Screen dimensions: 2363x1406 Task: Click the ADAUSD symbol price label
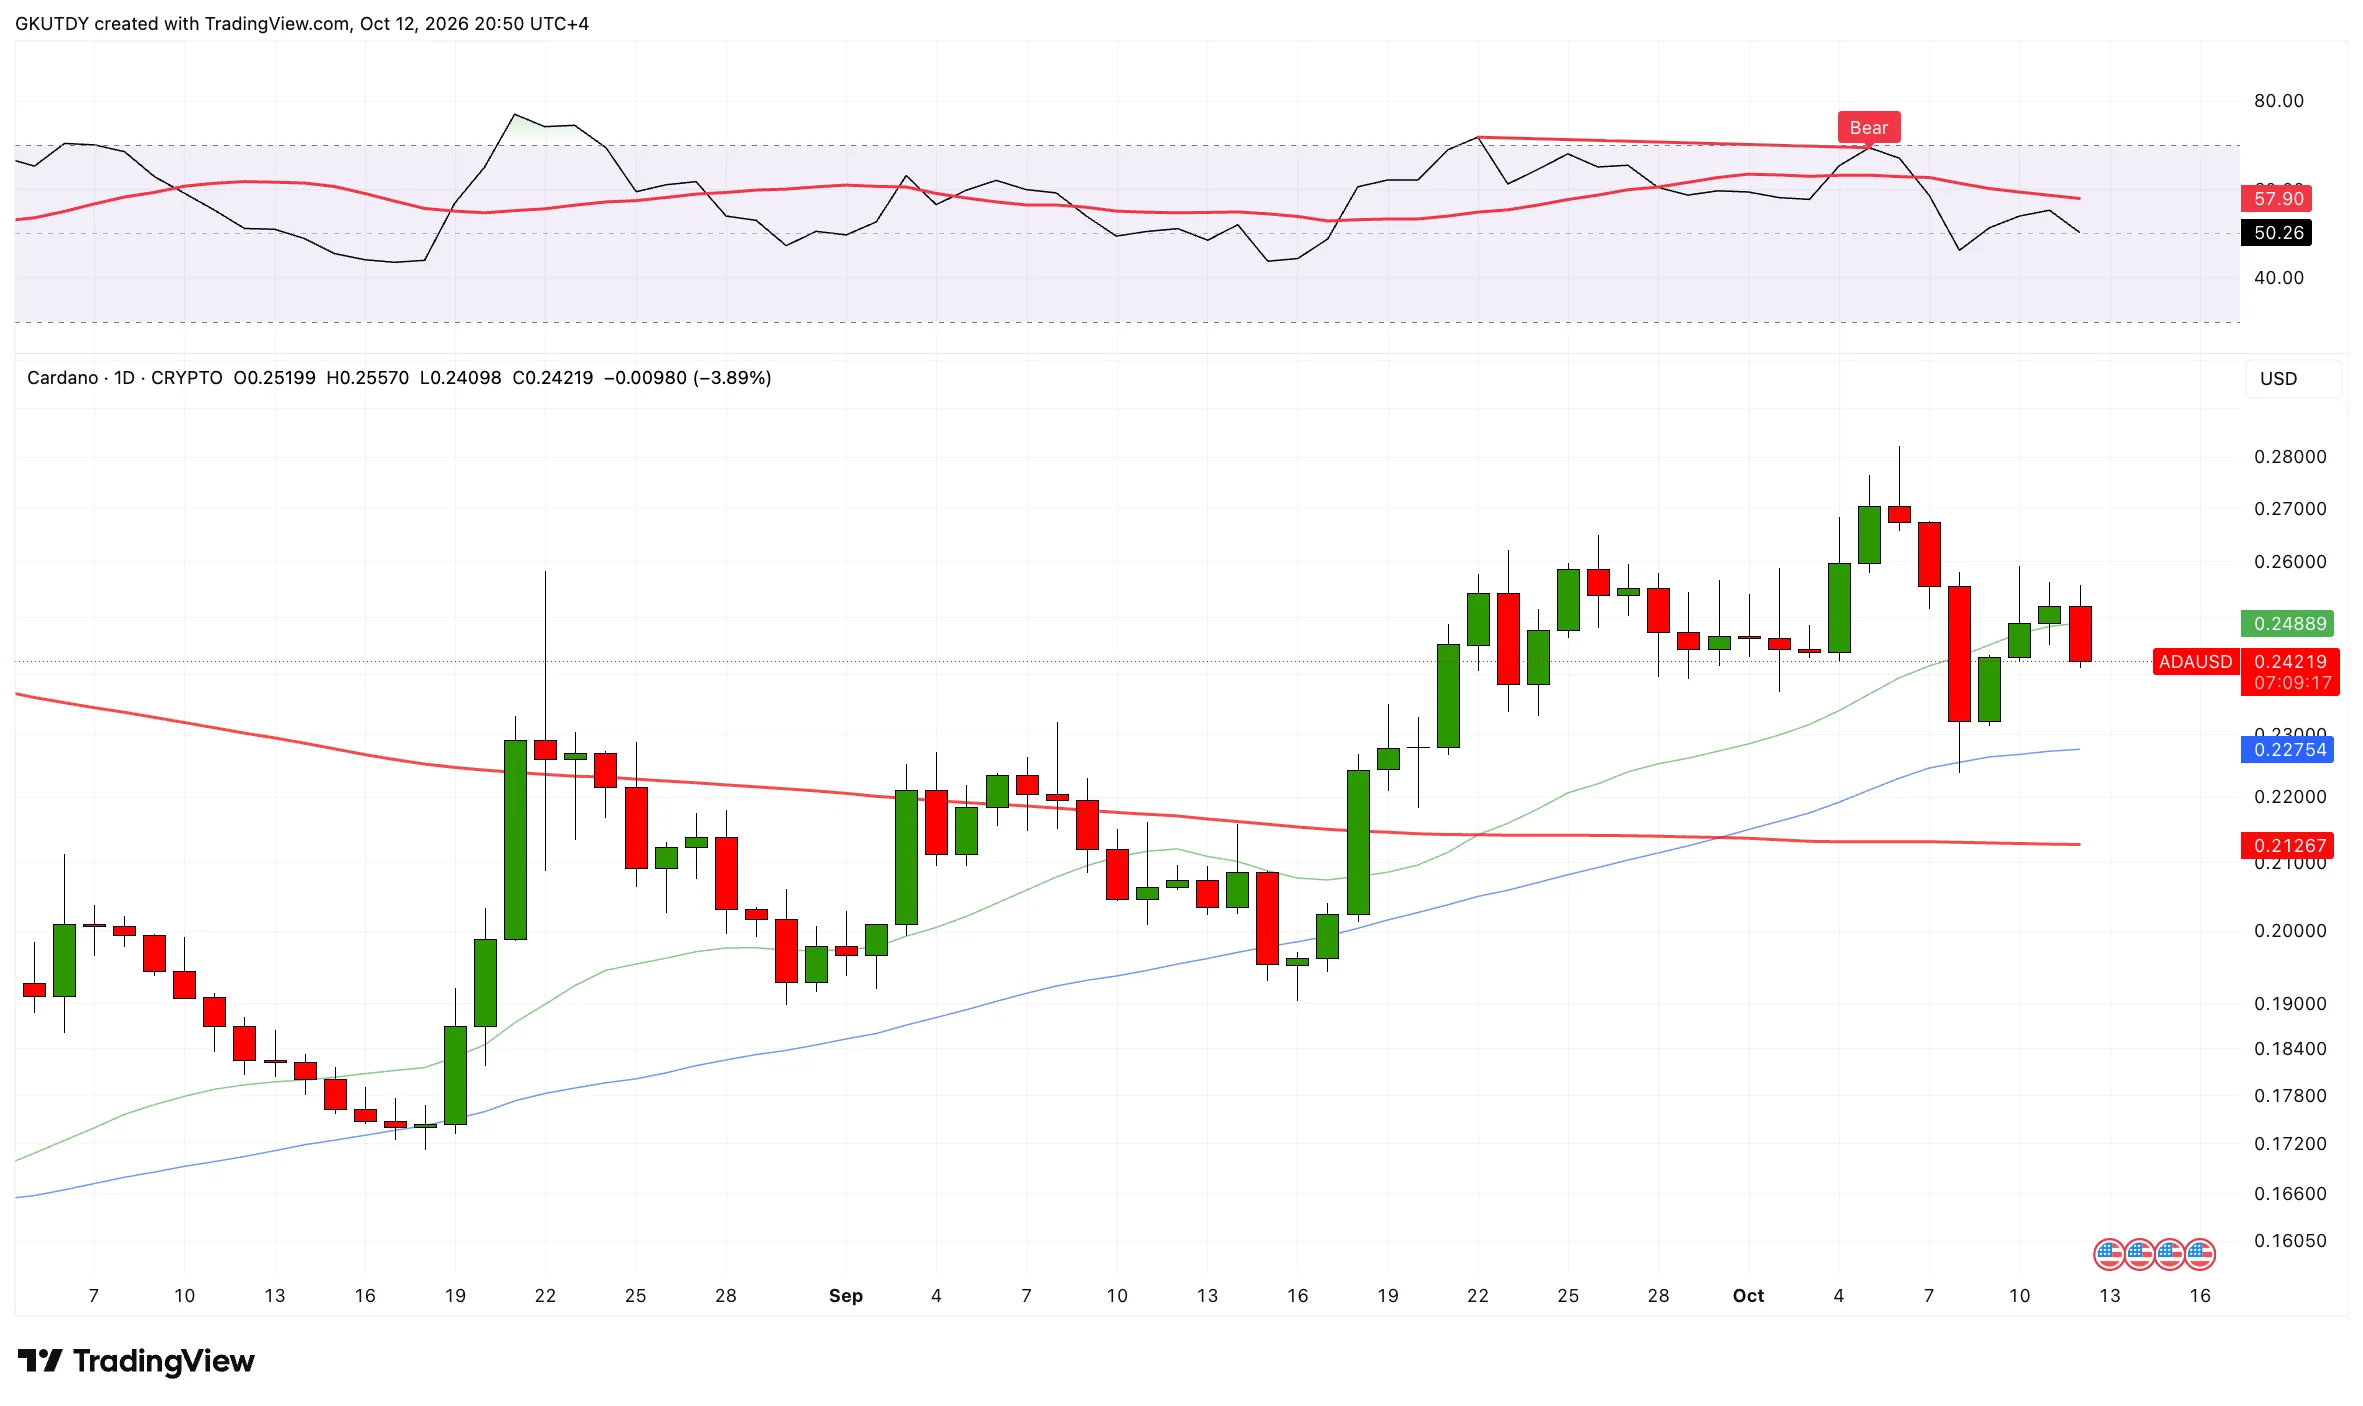pyautogui.click(x=2195, y=662)
